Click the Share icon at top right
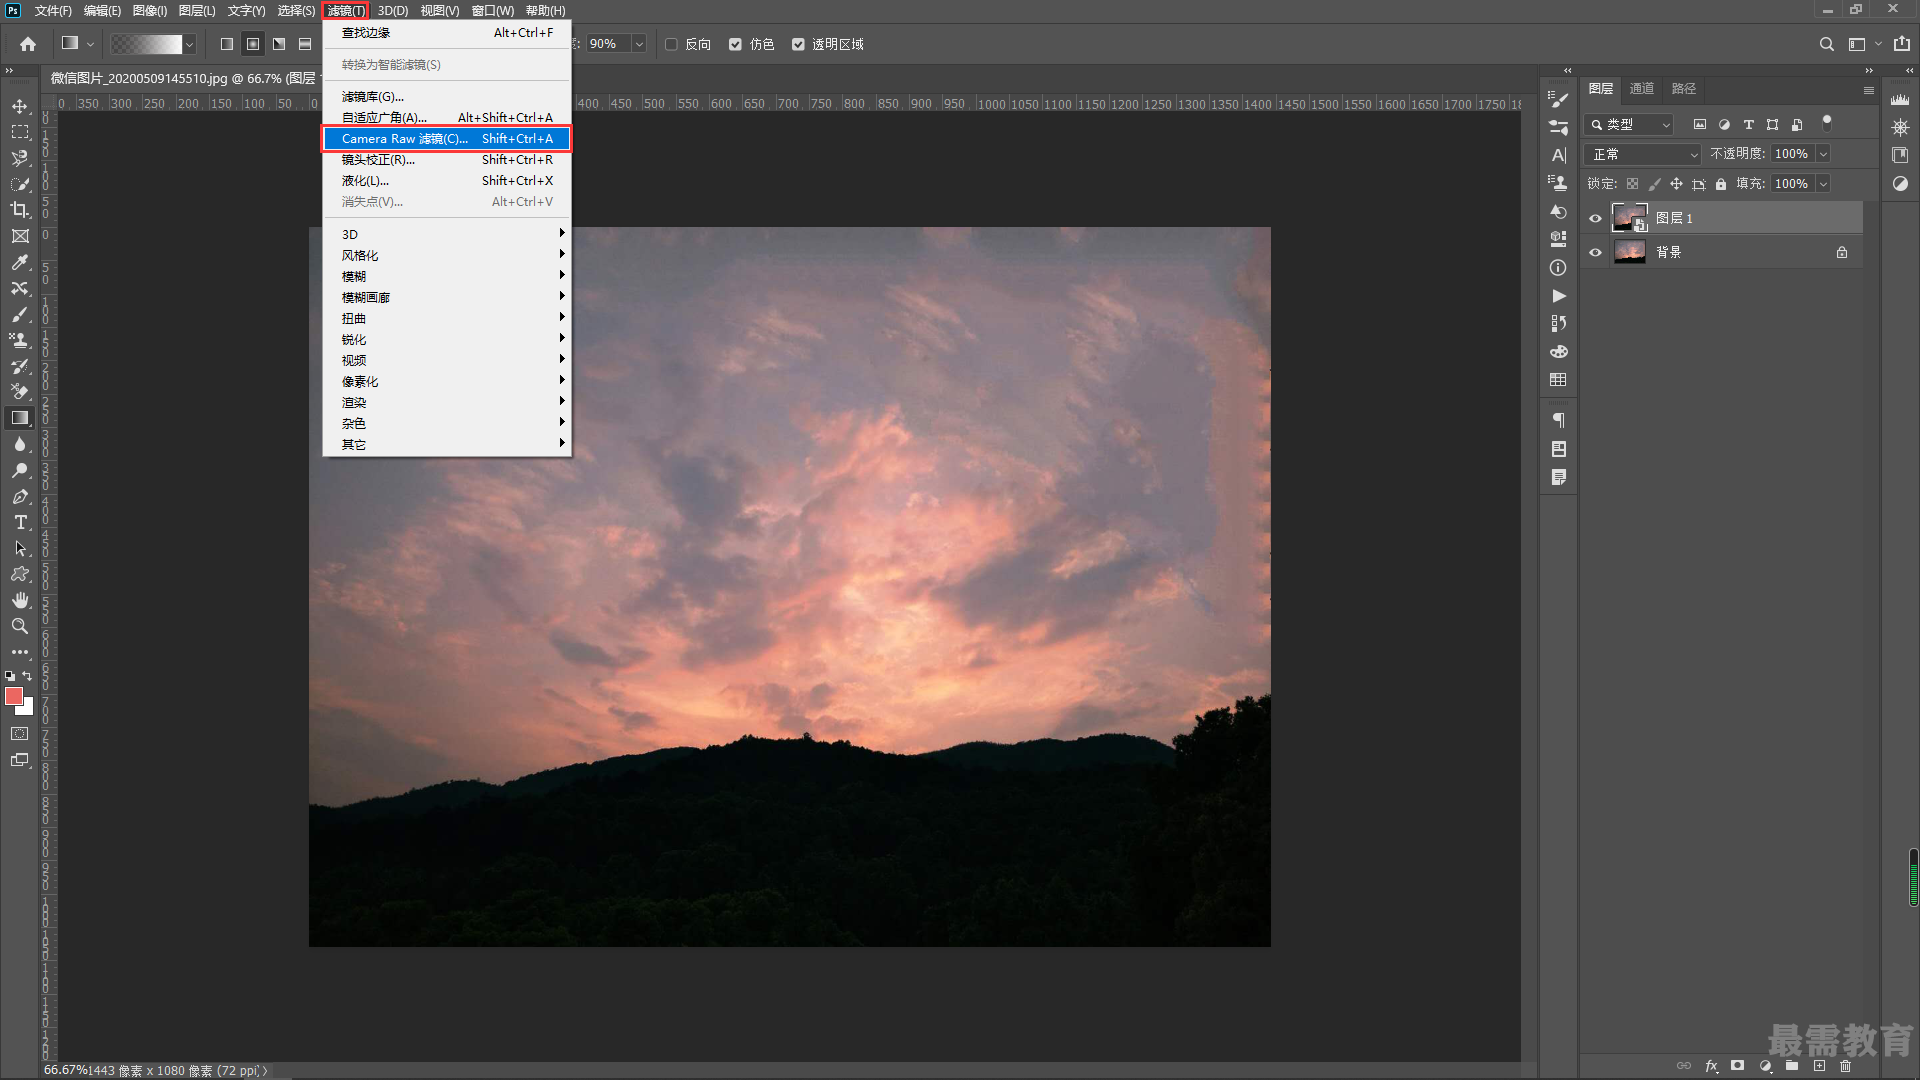1920x1080 pixels. coord(1901,44)
